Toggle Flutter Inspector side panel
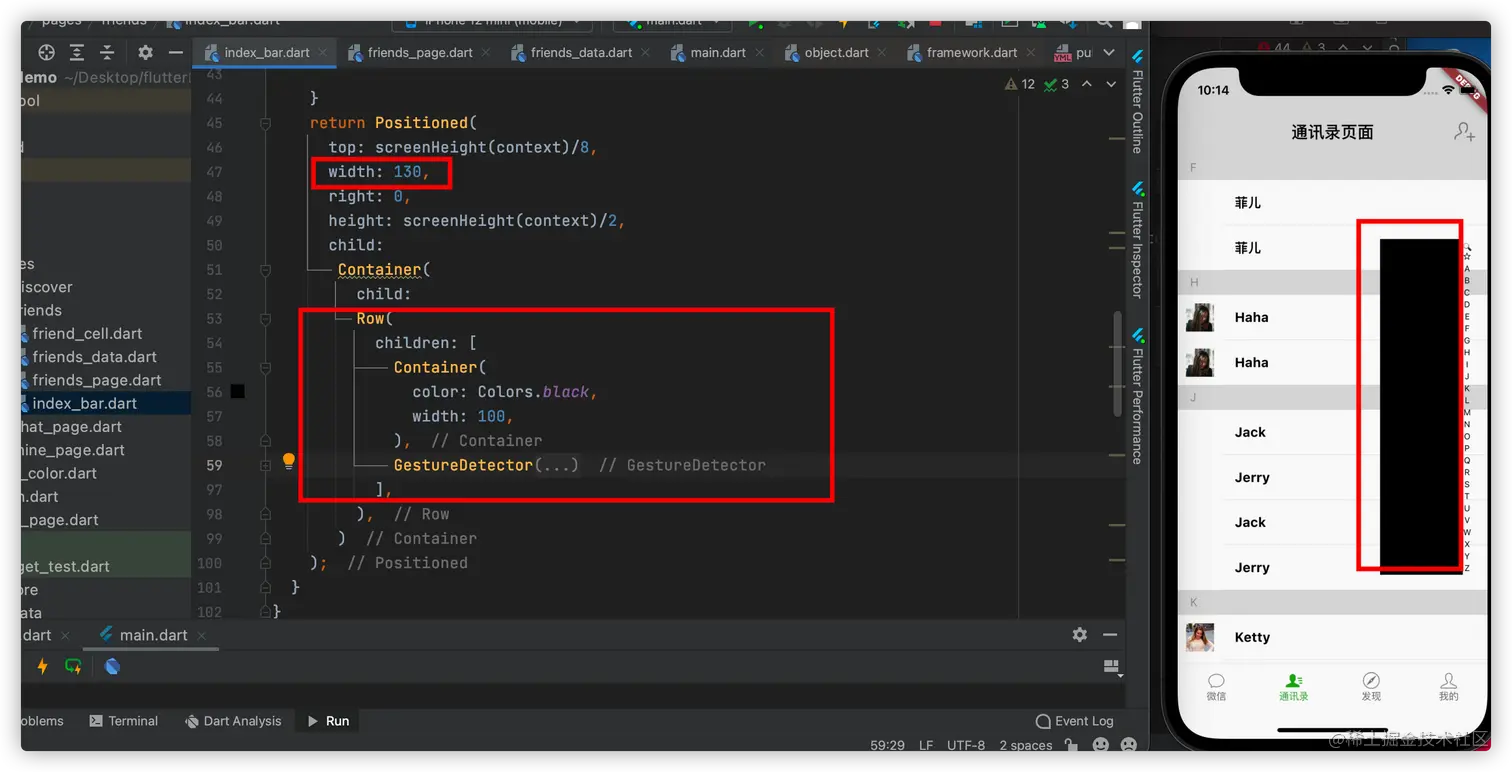This screenshot has height=772, width=1512. (1137, 240)
